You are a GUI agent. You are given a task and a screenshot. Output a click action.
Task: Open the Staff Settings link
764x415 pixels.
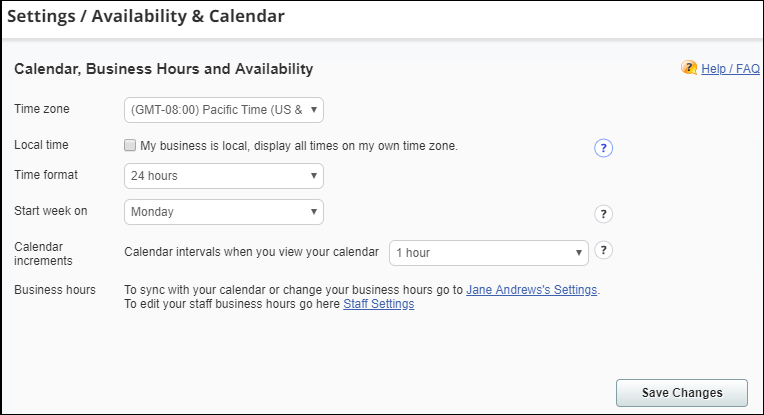click(x=379, y=304)
